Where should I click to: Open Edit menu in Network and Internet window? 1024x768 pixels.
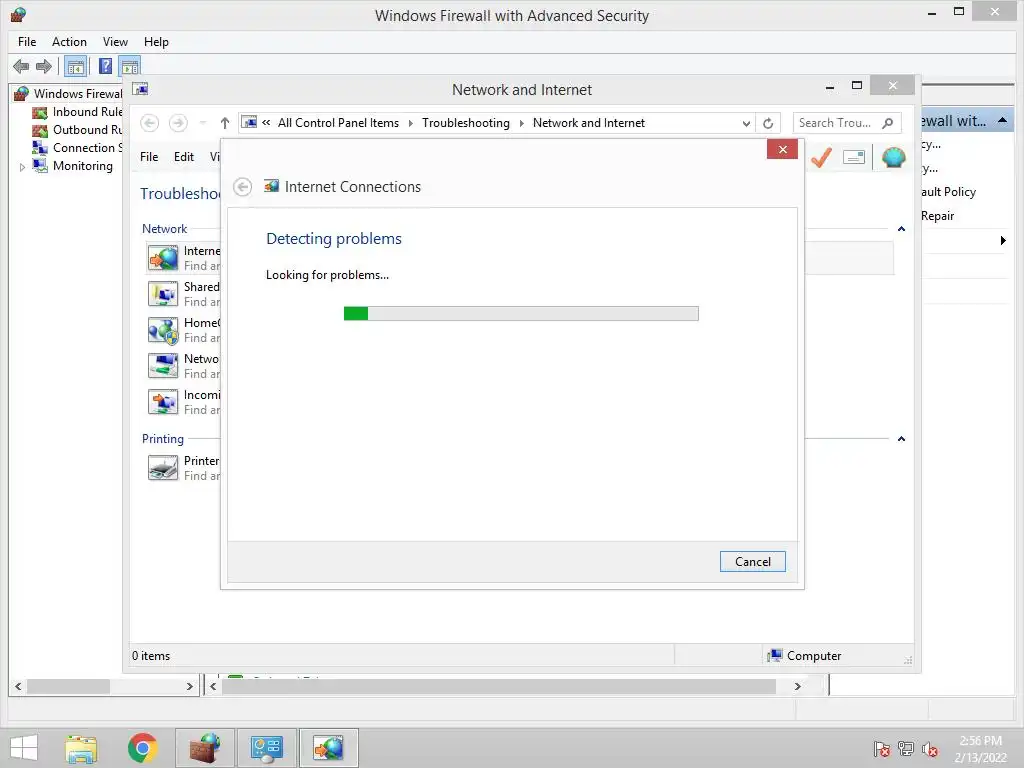[x=184, y=157]
